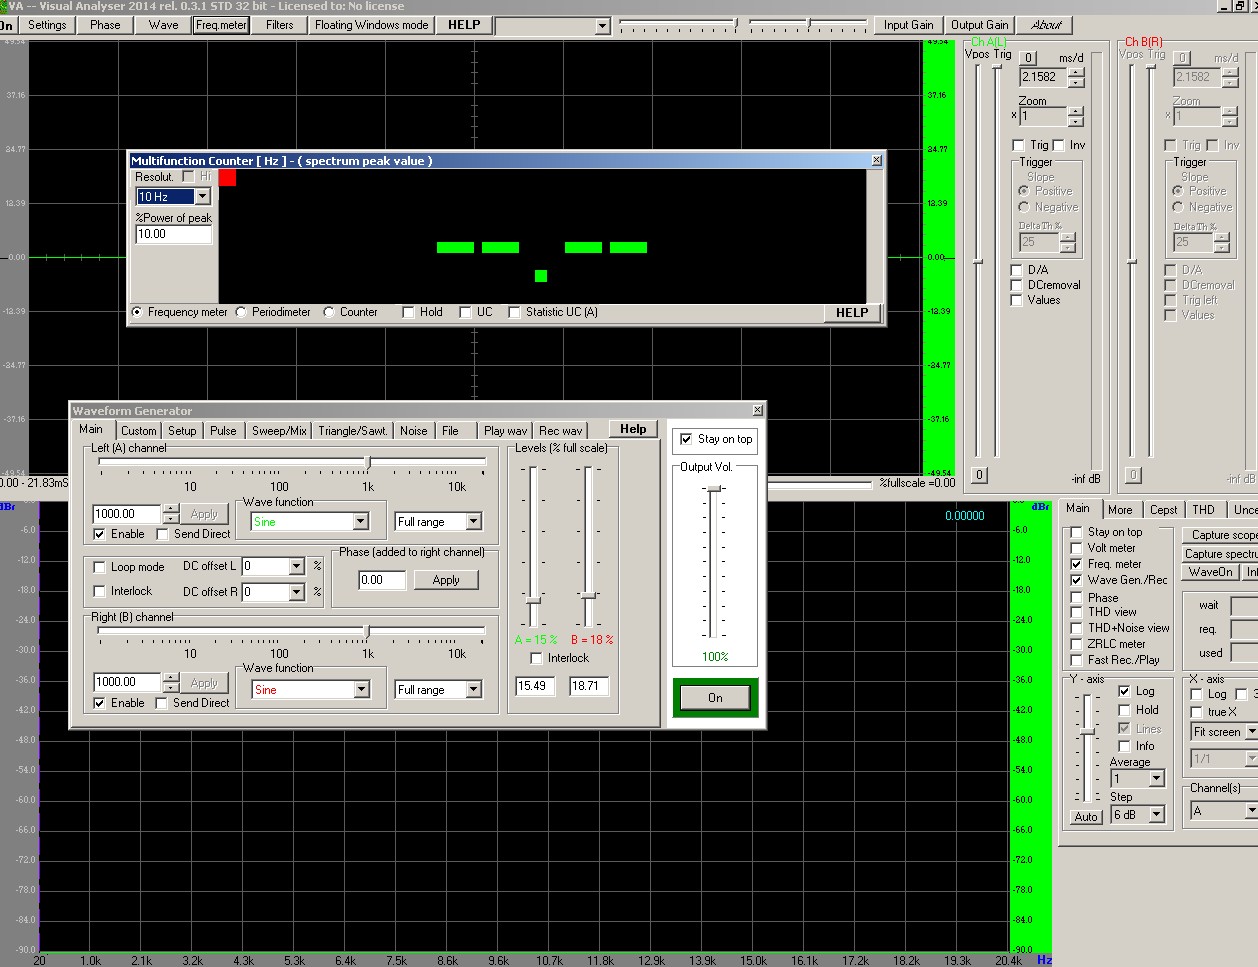The width and height of the screenshot is (1258, 967).
Task: Close the Waveform Generator window
Action: [x=757, y=410]
